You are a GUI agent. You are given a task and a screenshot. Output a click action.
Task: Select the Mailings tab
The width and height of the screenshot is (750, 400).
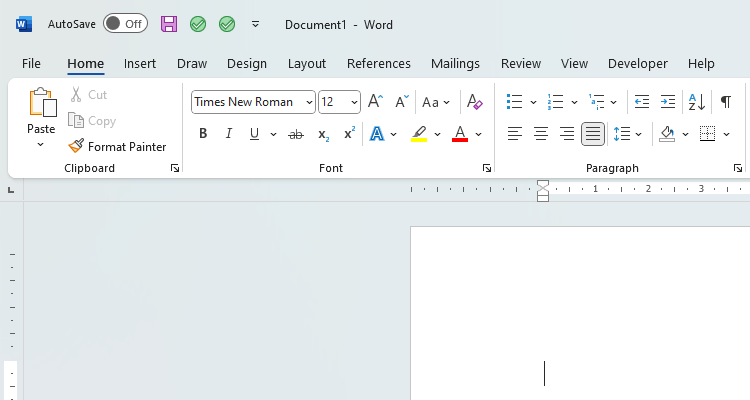[x=455, y=64]
